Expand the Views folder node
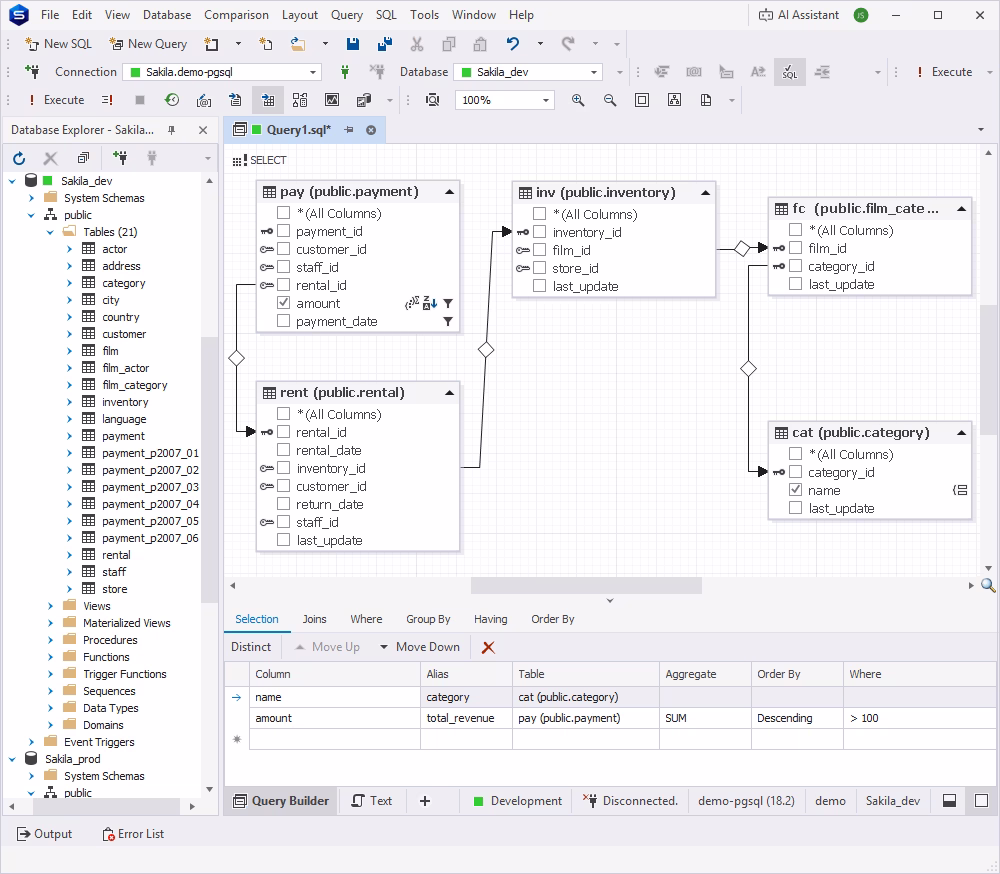 coord(50,606)
